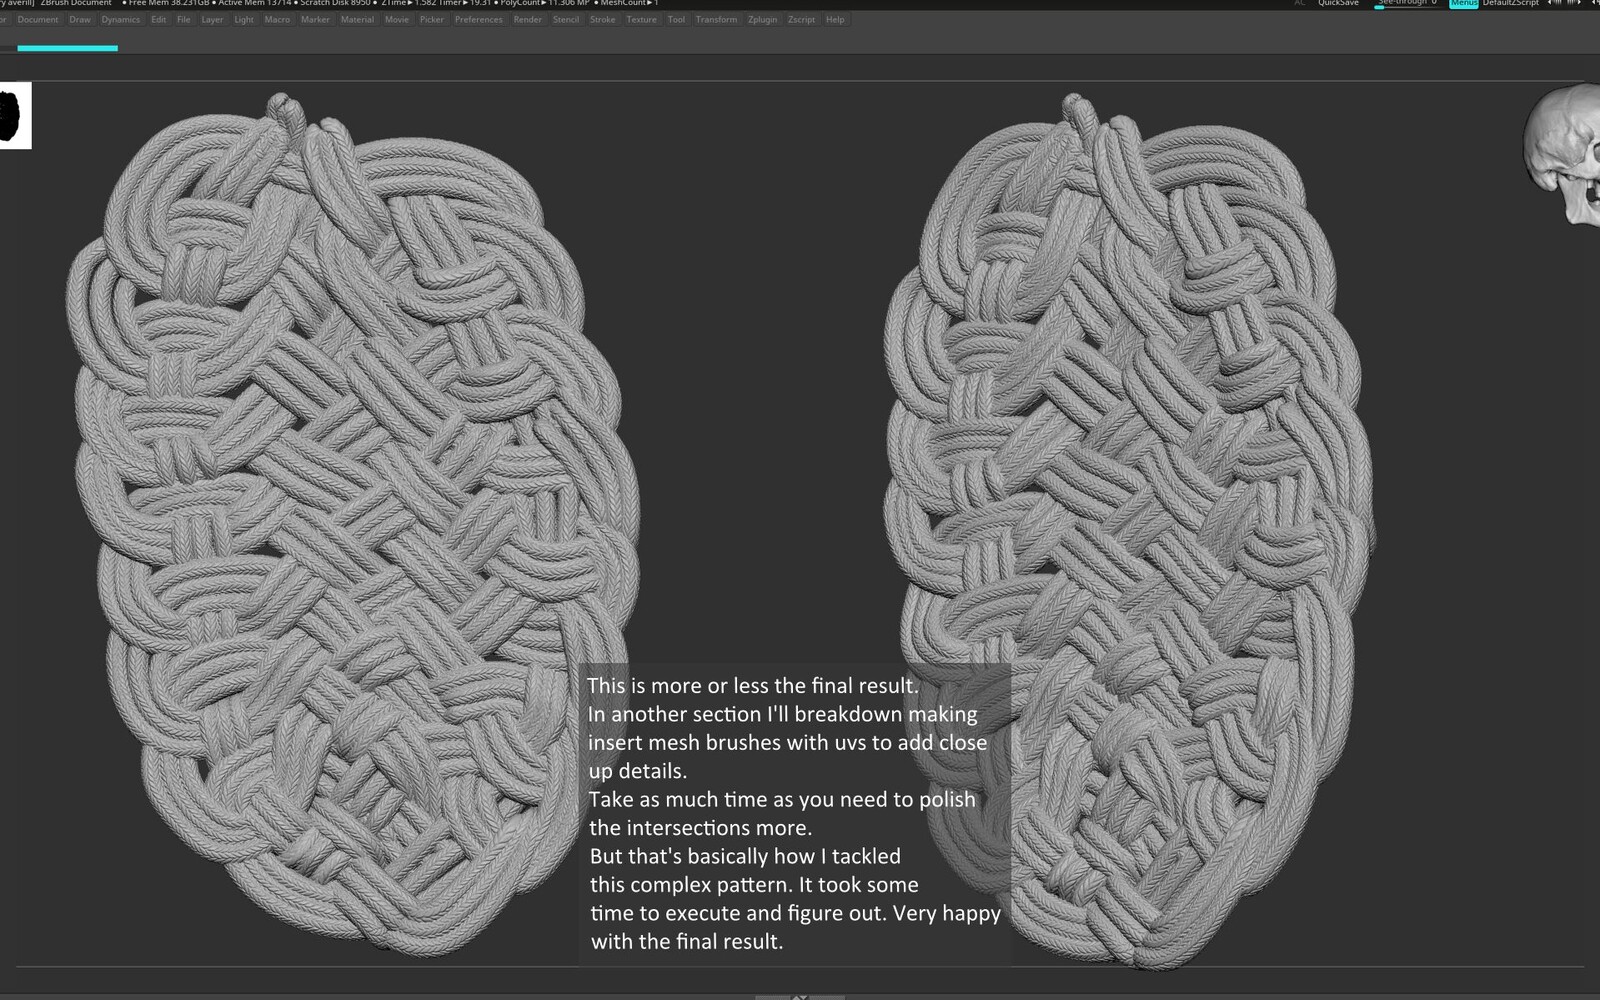Open the Zscript menu
The image size is (1600, 1000).
(802, 20)
